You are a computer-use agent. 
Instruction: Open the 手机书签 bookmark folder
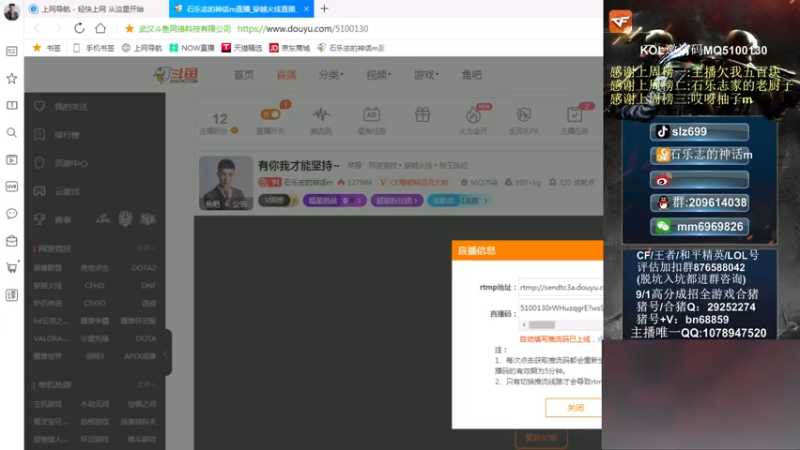pos(93,48)
